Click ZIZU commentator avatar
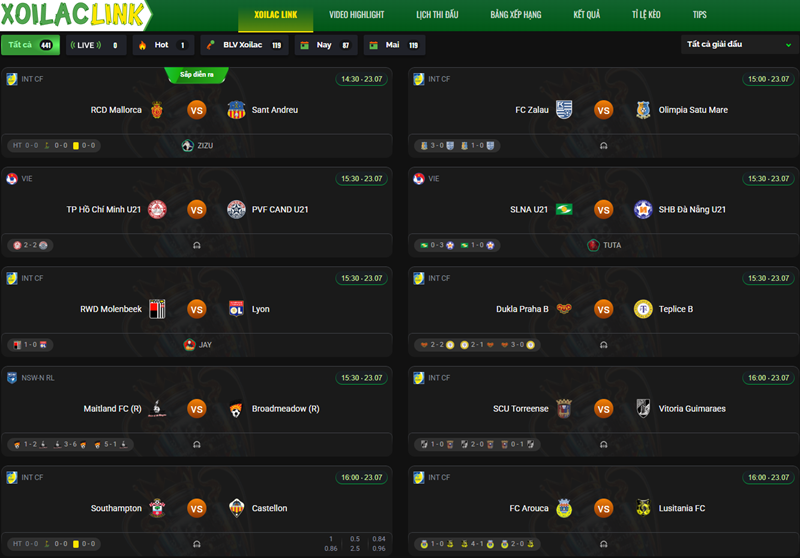 [188, 145]
